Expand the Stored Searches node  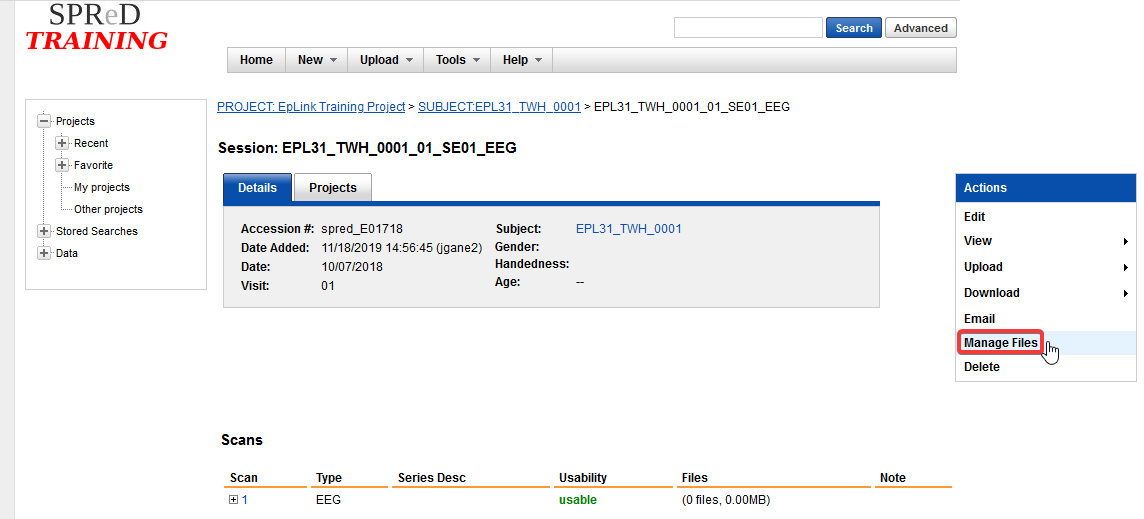(x=43, y=231)
